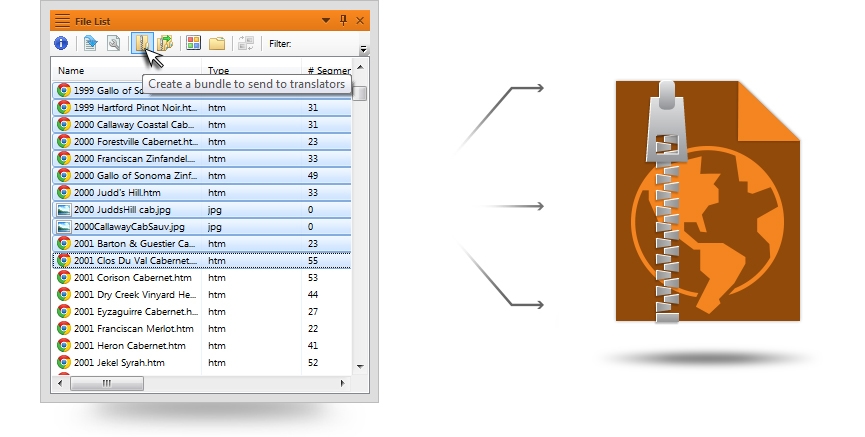Click the greyed-out swap files toolbar icon
The height and width of the screenshot is (437, 865).
[246, 43]
